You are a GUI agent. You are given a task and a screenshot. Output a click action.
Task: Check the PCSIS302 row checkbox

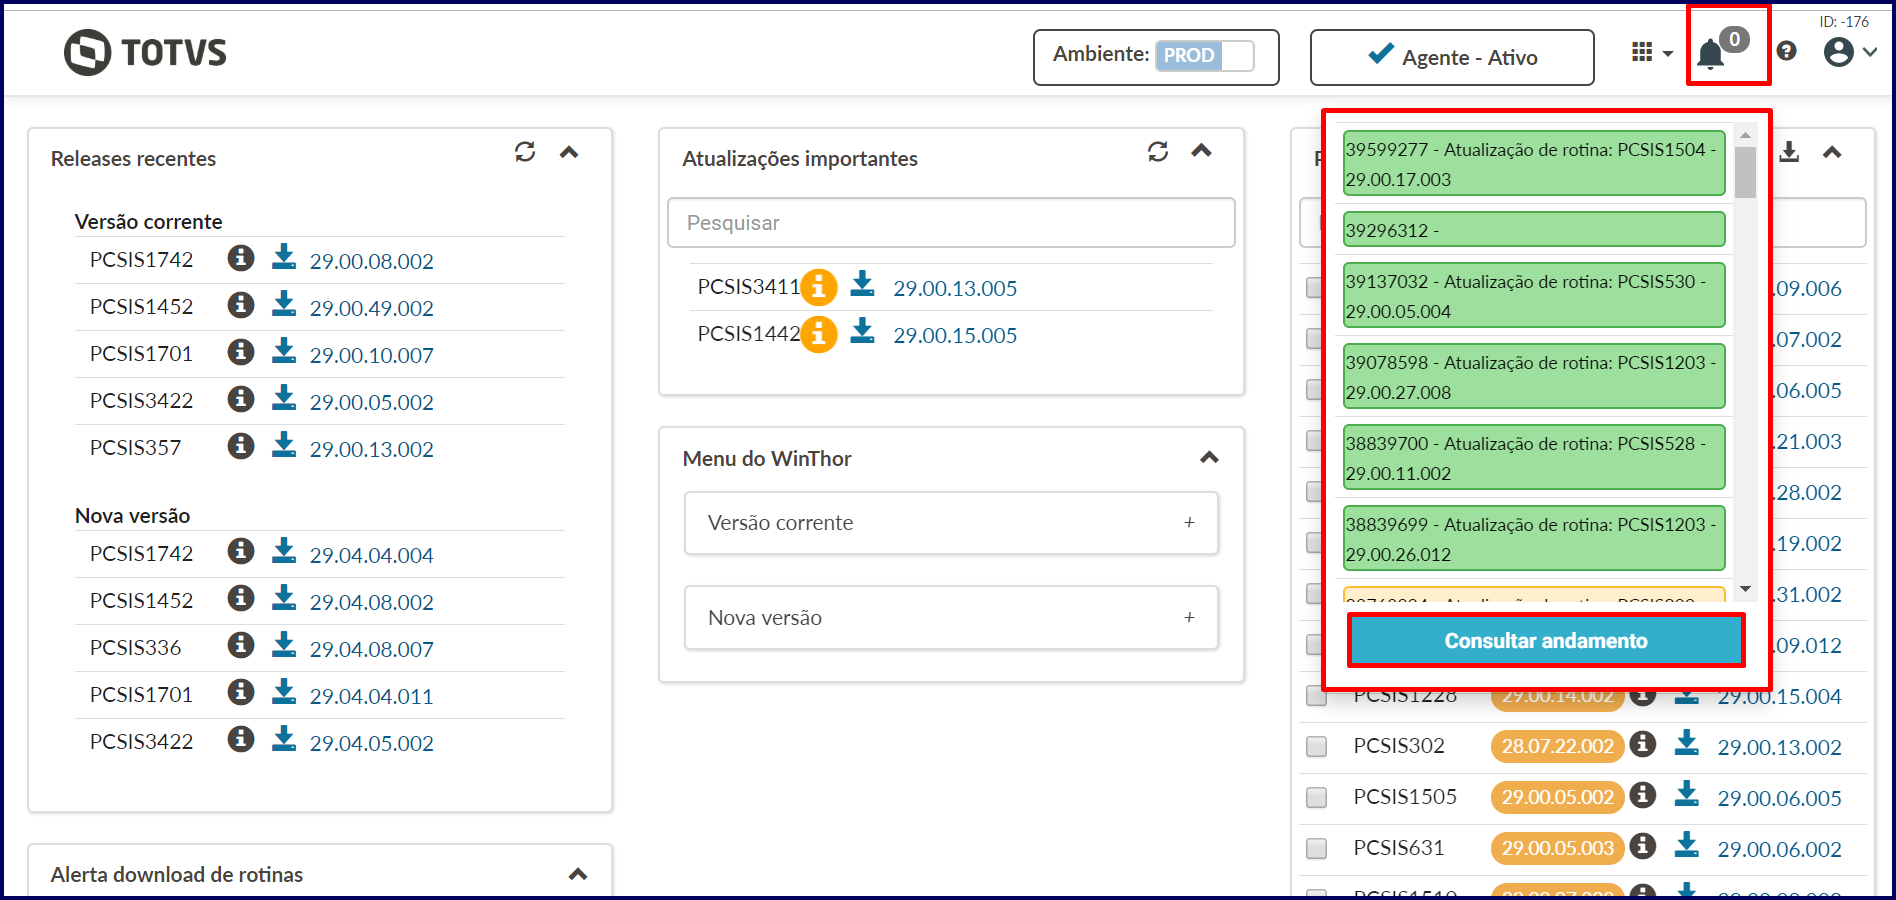point(1316,746)
